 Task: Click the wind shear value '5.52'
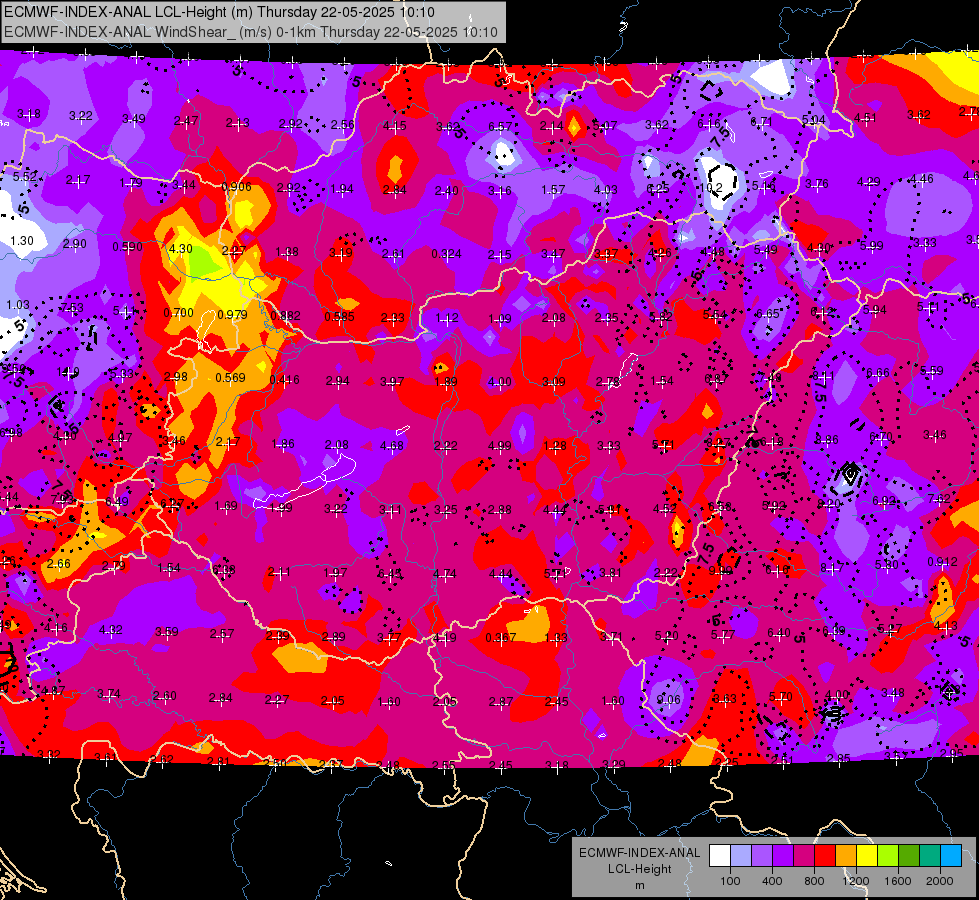pos(24,177)
